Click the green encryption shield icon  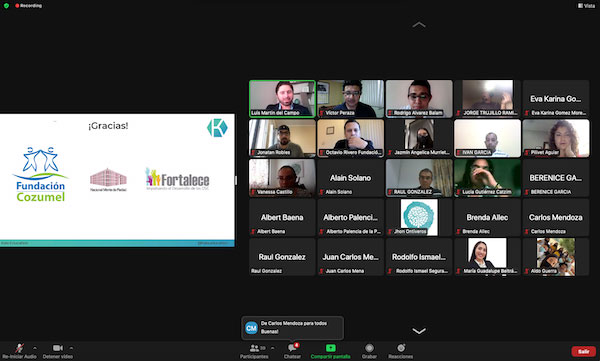coord(6,6)
